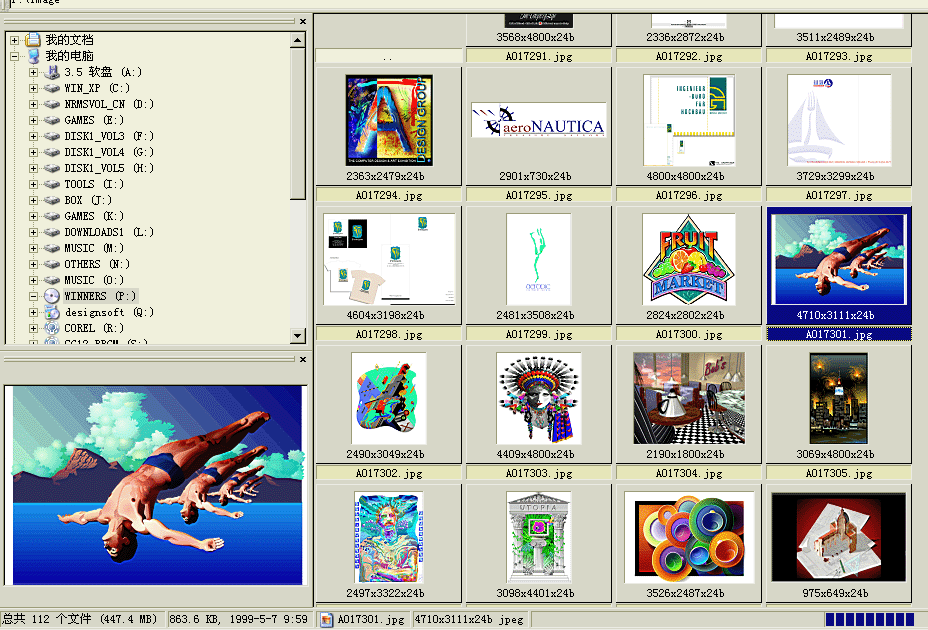Expand the WIN_XP (C:) drive node
Image resolution: width=928 pixels, height=630 pixels.
click(33, 88)
